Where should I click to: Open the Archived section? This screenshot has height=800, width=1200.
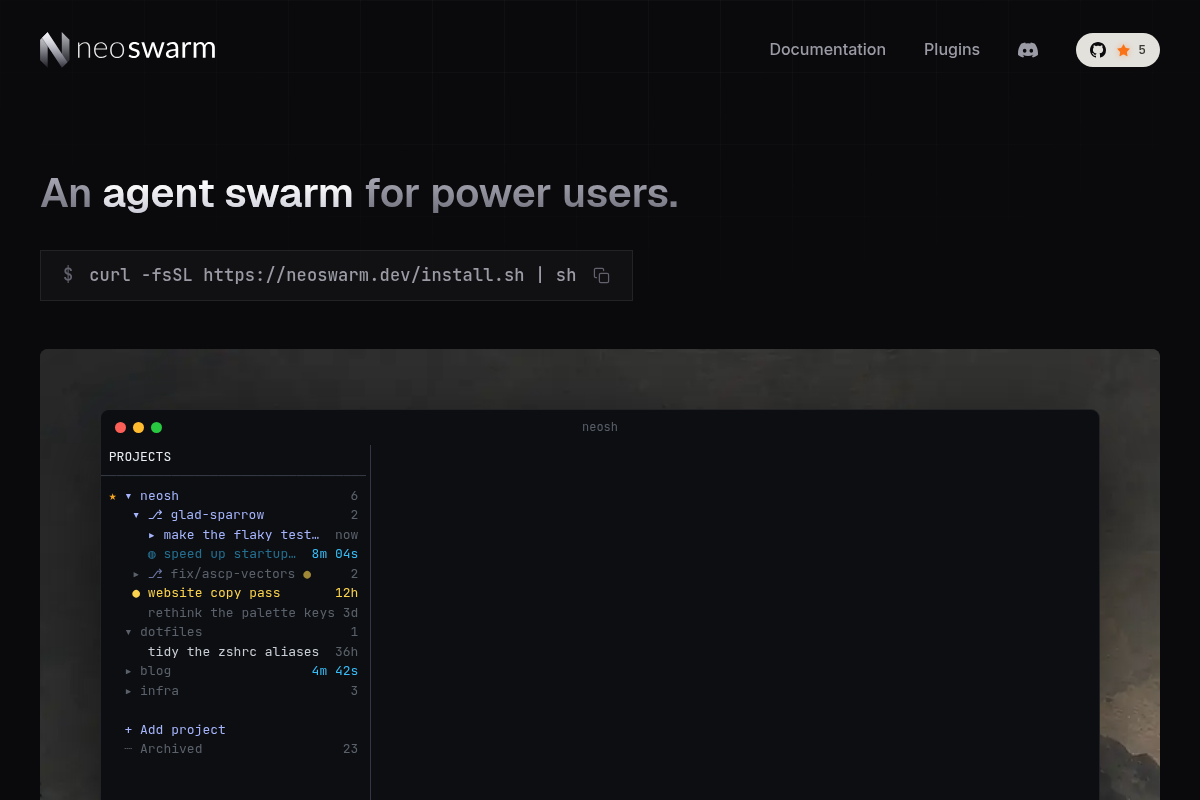(x=171, y=749)
